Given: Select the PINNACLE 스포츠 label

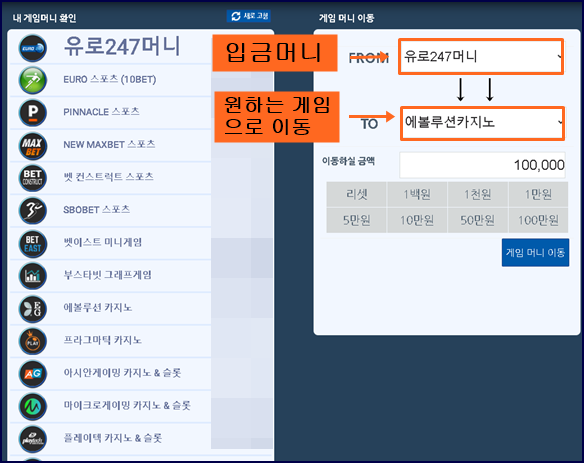Looking at the screenshot, I should 101,112.
